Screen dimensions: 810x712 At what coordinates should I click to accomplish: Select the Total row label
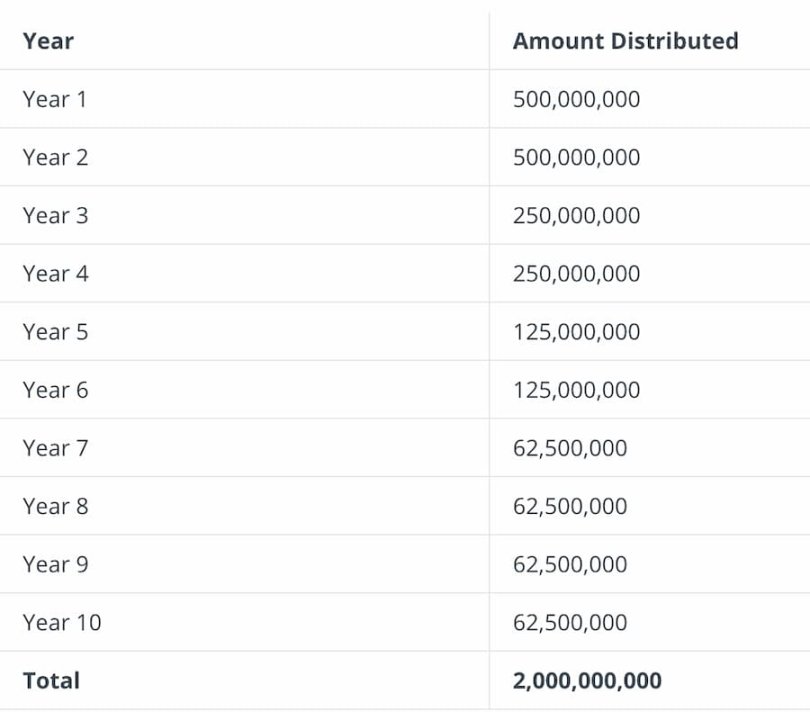point(50,680)
